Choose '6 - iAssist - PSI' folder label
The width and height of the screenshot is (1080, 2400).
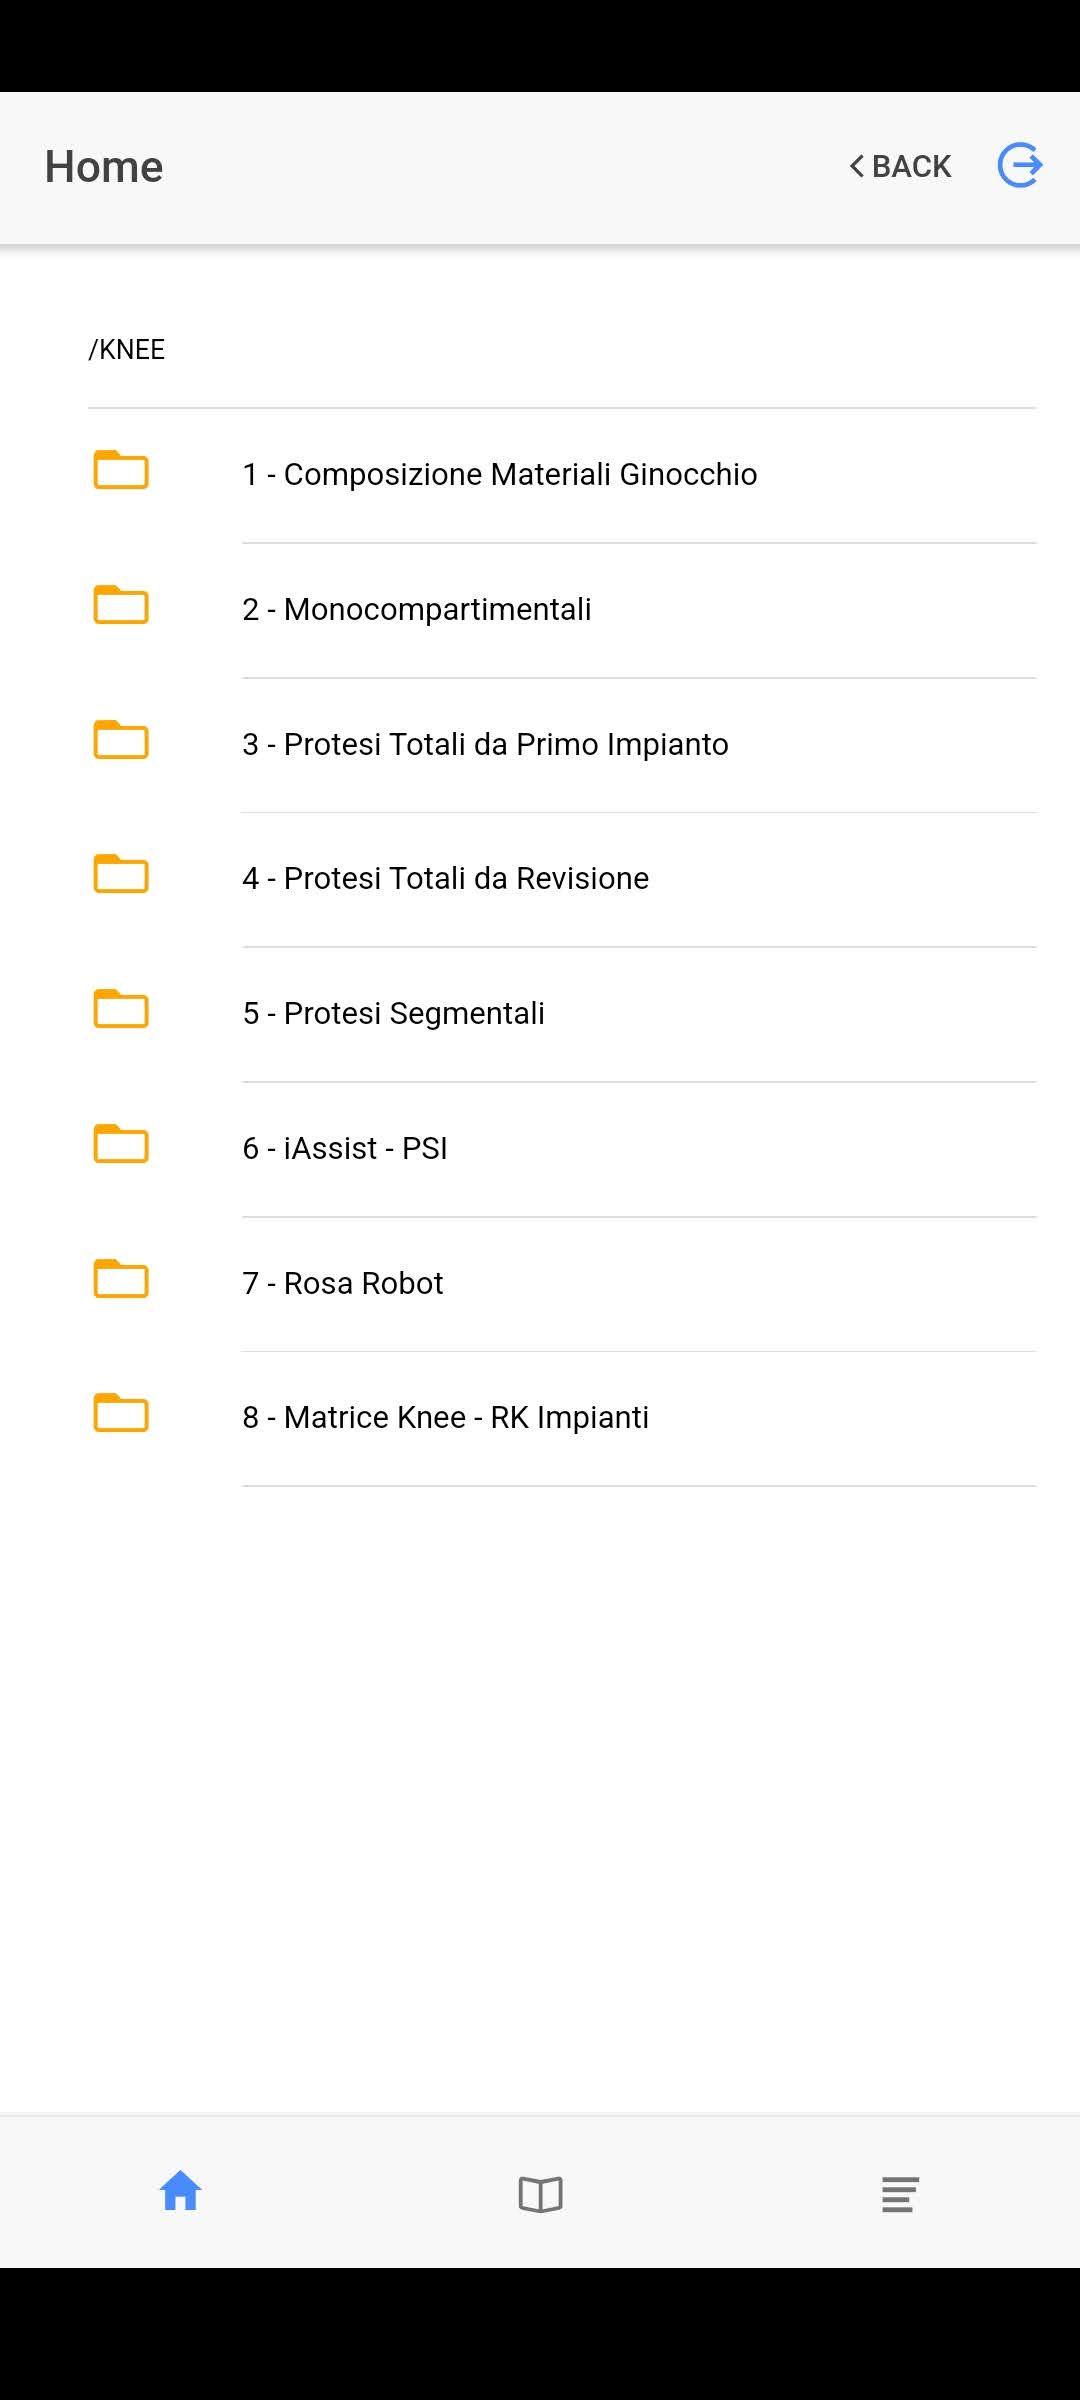point(345,1148)
